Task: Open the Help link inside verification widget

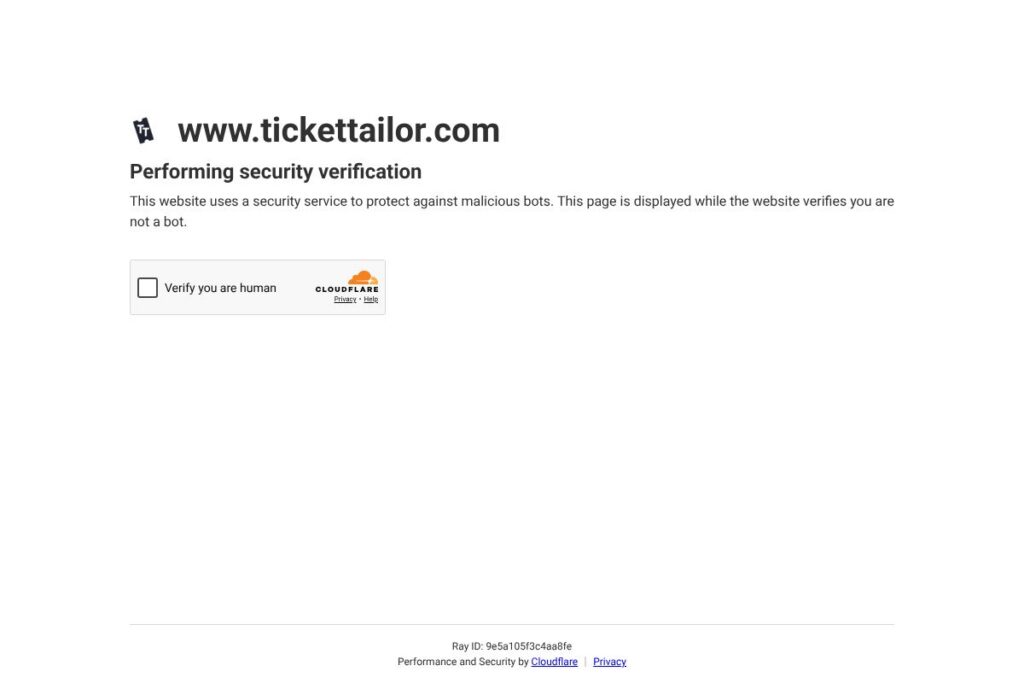Action: pyautogui.click(x=371, y=299)
